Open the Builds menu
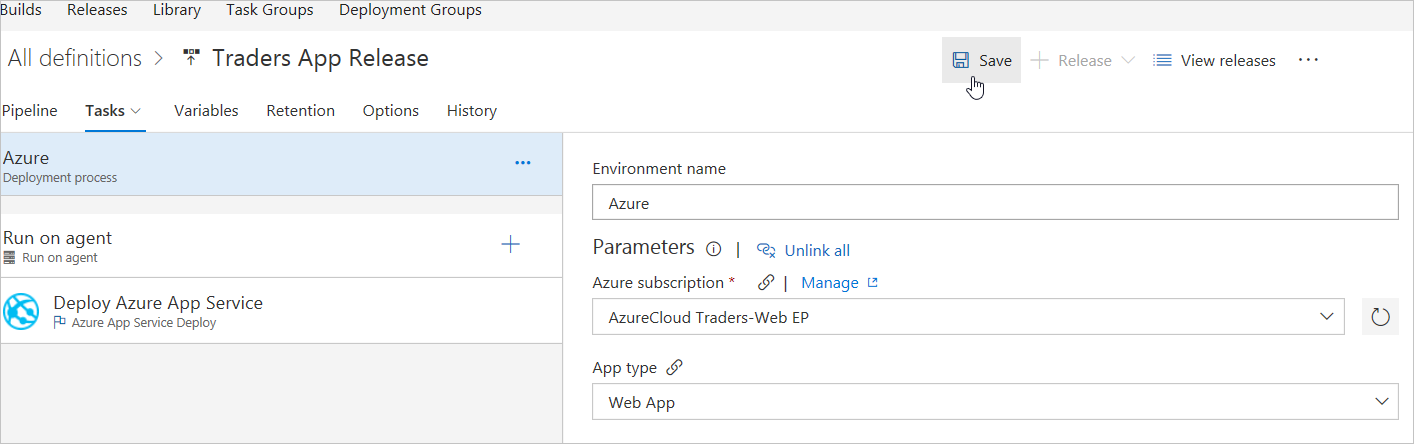 click(x=21, y=10)
